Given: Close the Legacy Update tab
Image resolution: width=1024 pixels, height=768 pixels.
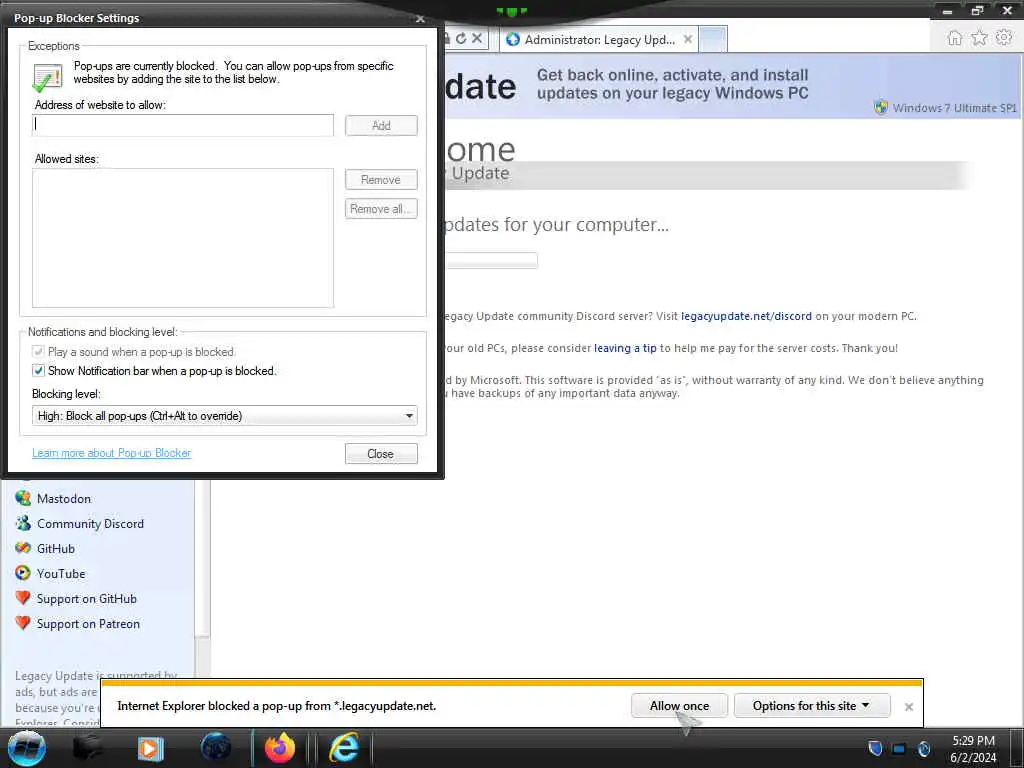Looking at the screenshot, I should click(688, 39).
